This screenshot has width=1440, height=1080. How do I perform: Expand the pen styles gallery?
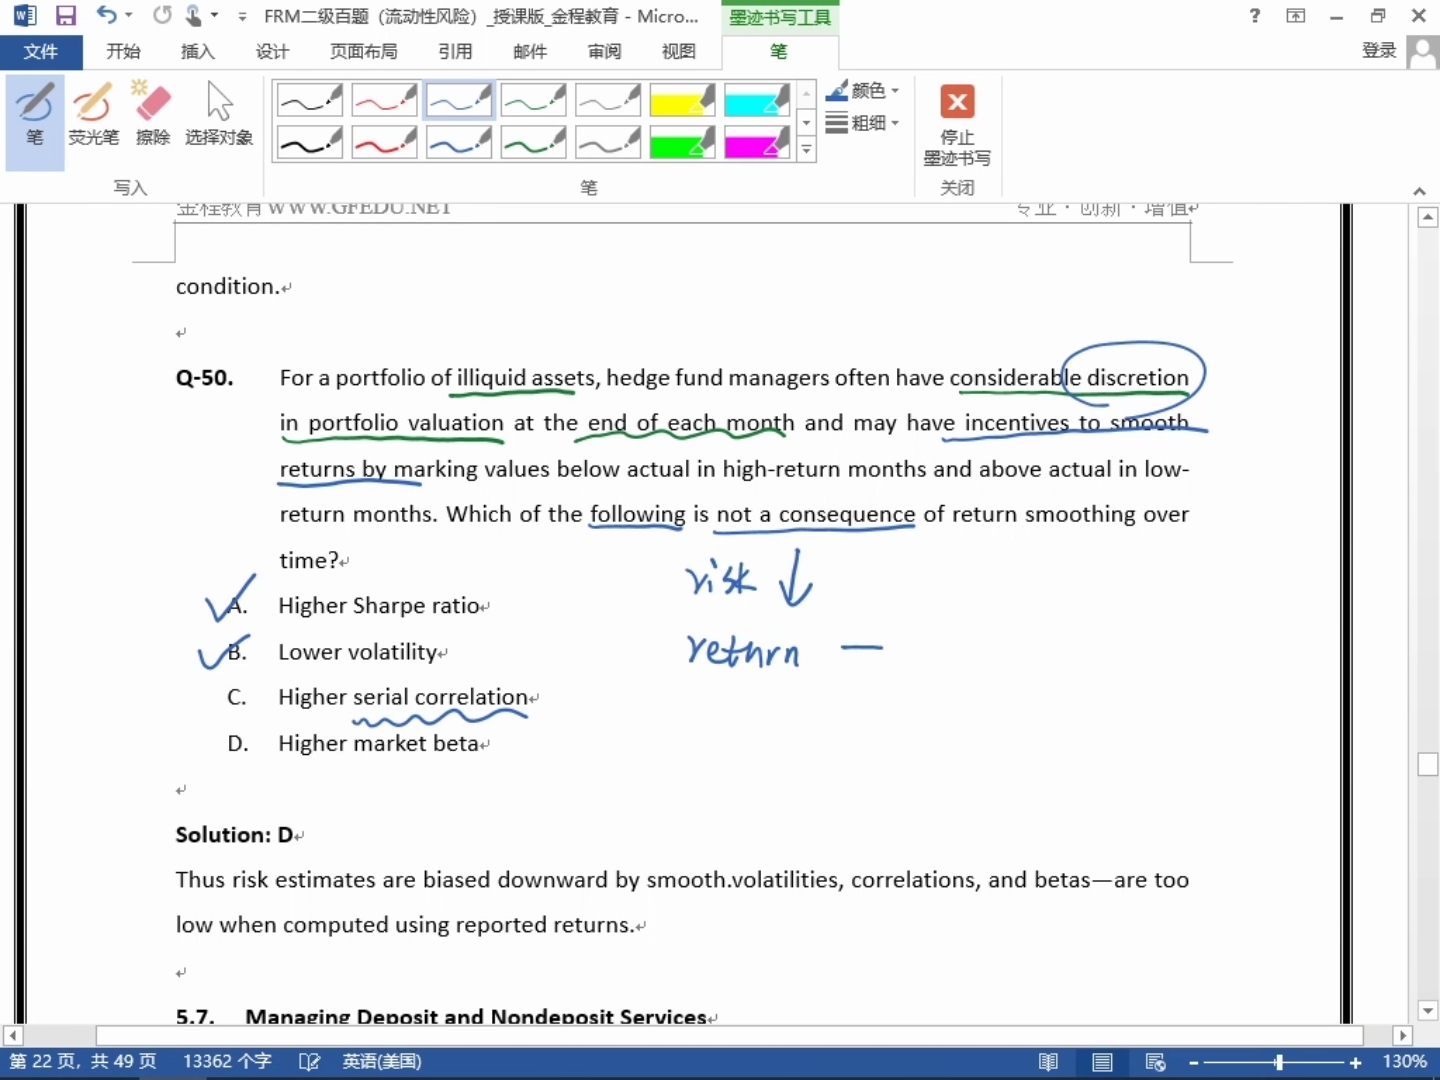[x=807, y=150]
